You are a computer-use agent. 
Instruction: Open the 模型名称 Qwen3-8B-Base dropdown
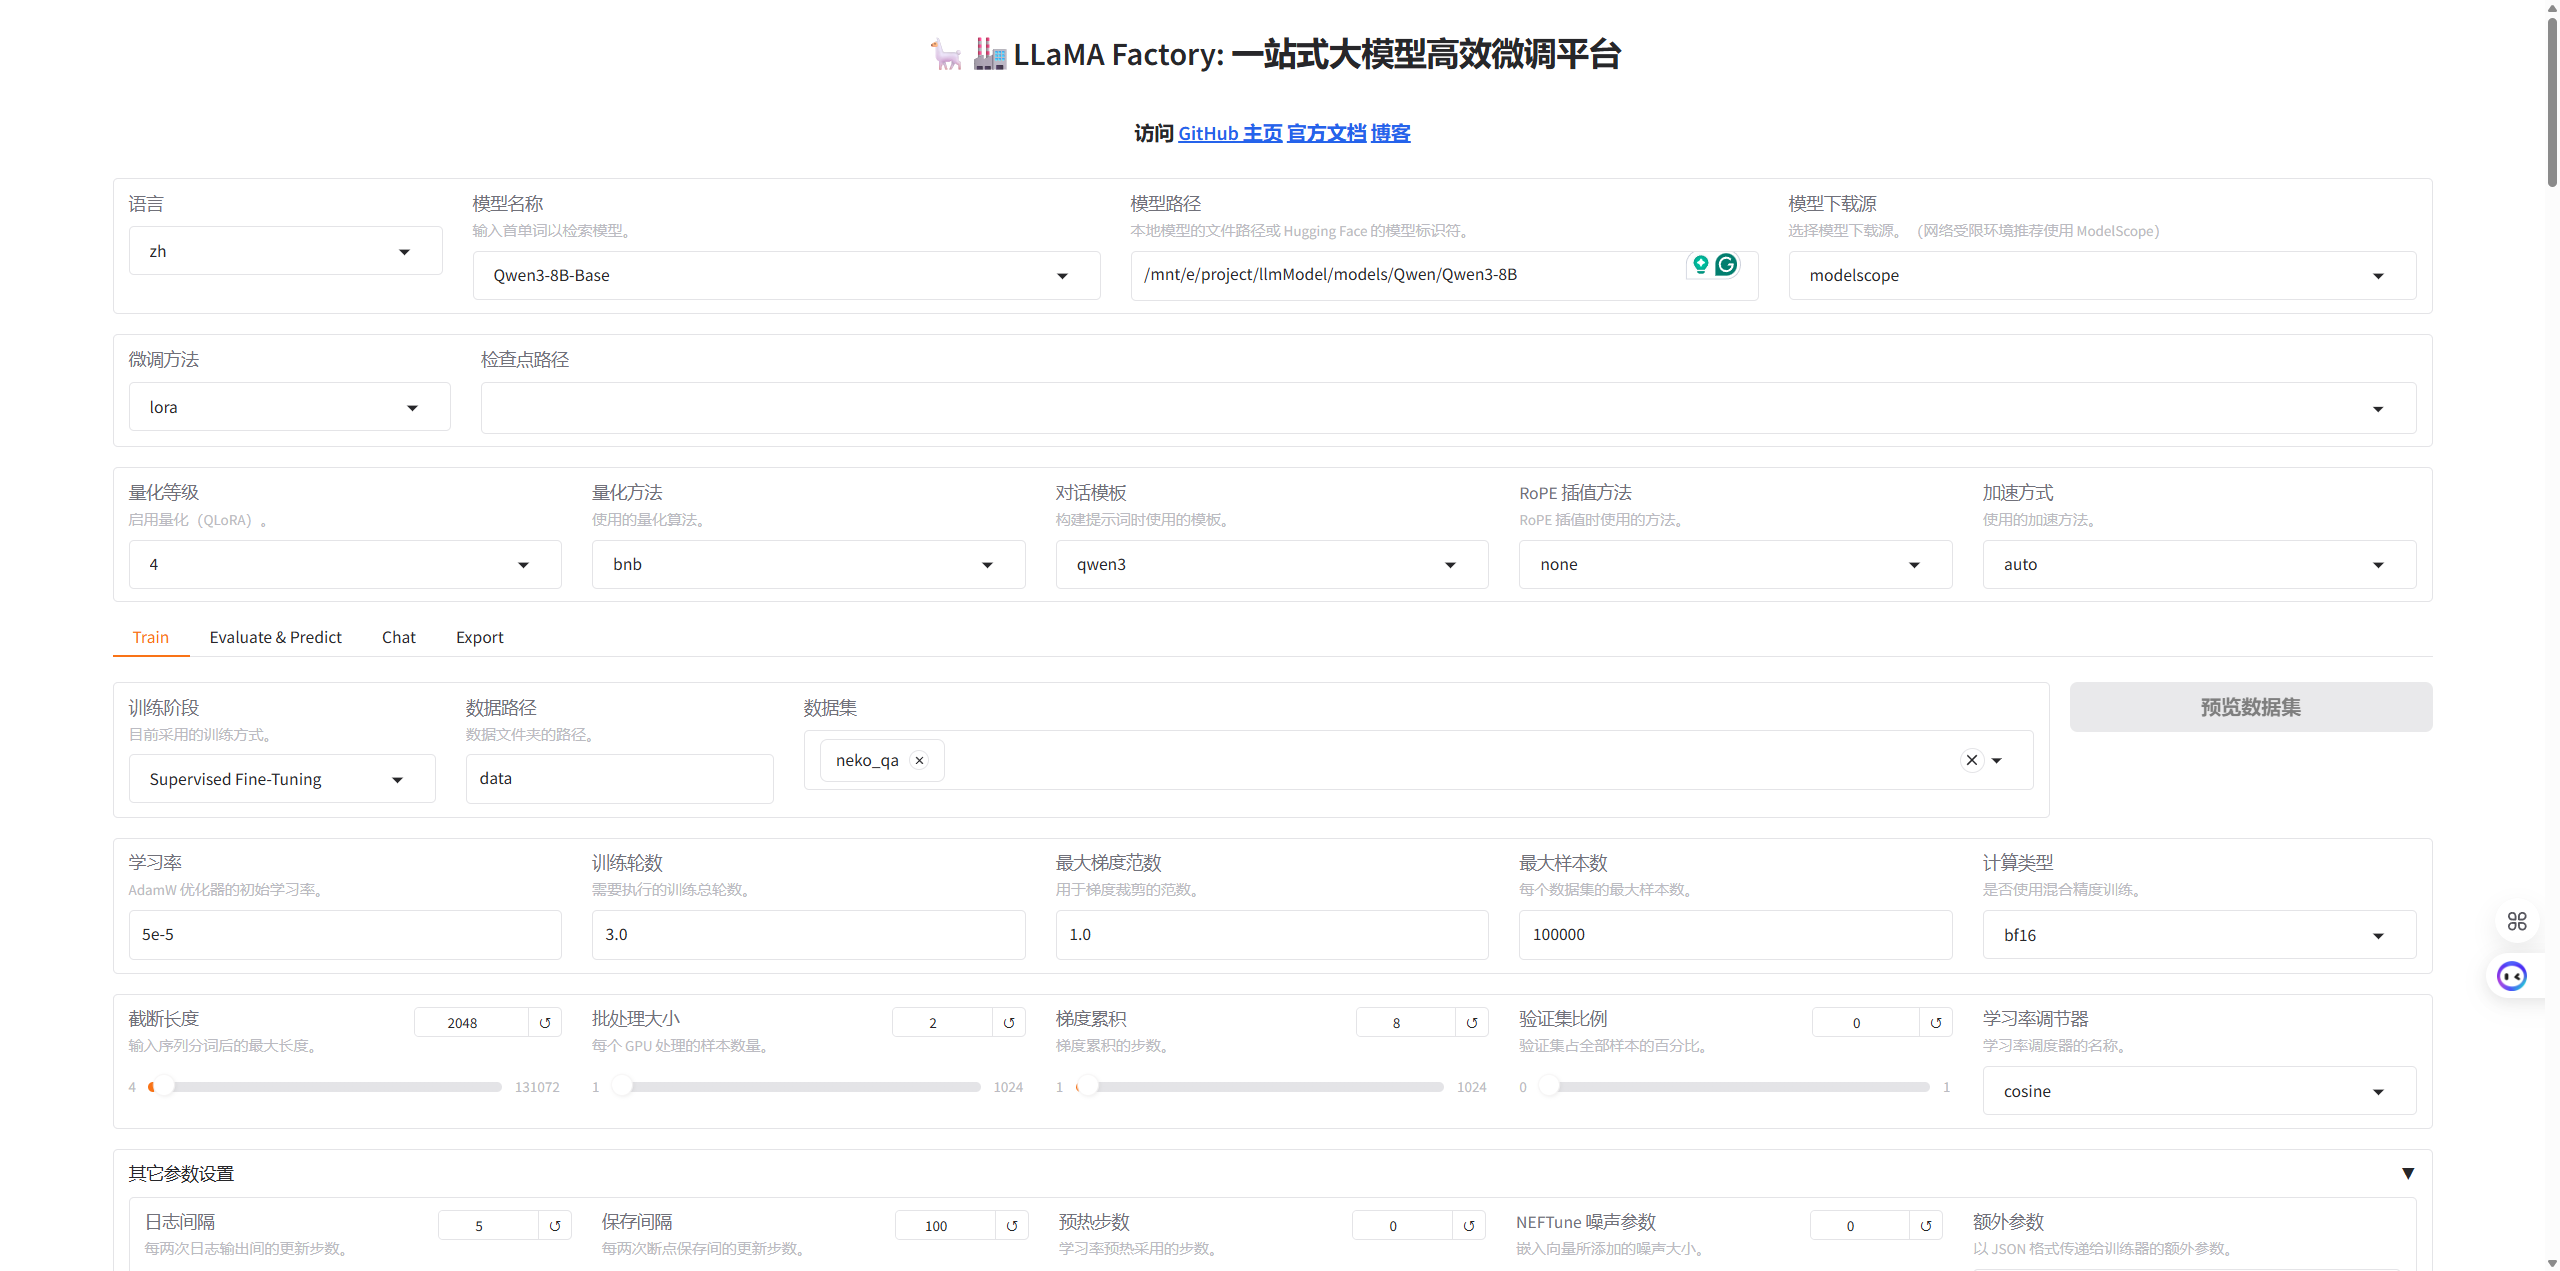pos(1062,276)
